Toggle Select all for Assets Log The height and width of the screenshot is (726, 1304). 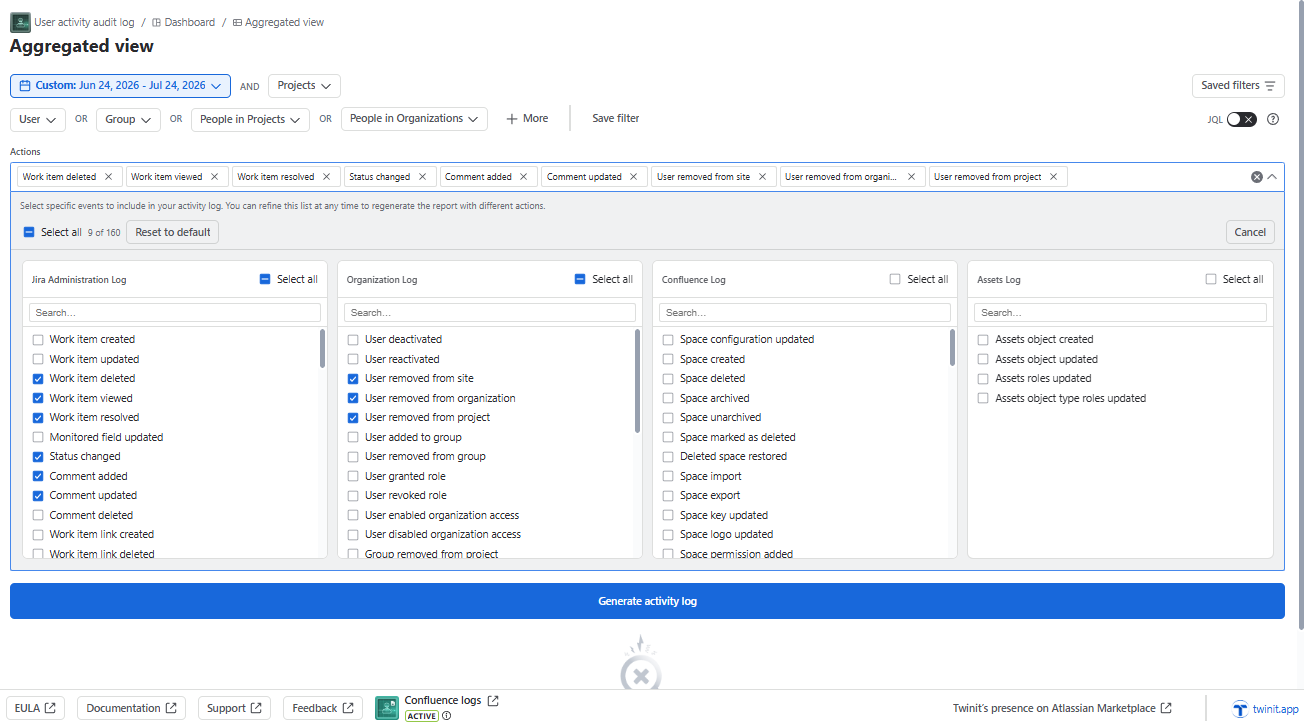[1211, 280]
